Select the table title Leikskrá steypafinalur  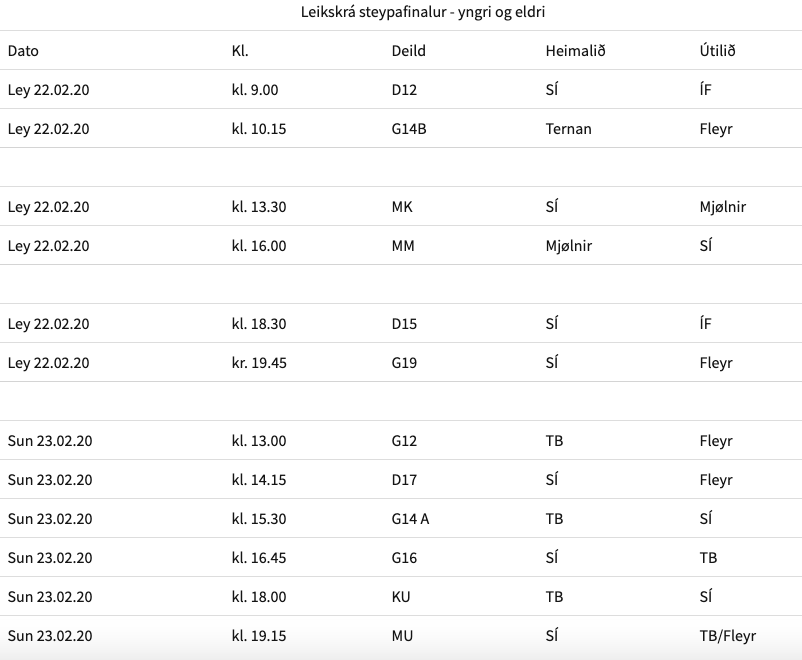pos(423,12)
